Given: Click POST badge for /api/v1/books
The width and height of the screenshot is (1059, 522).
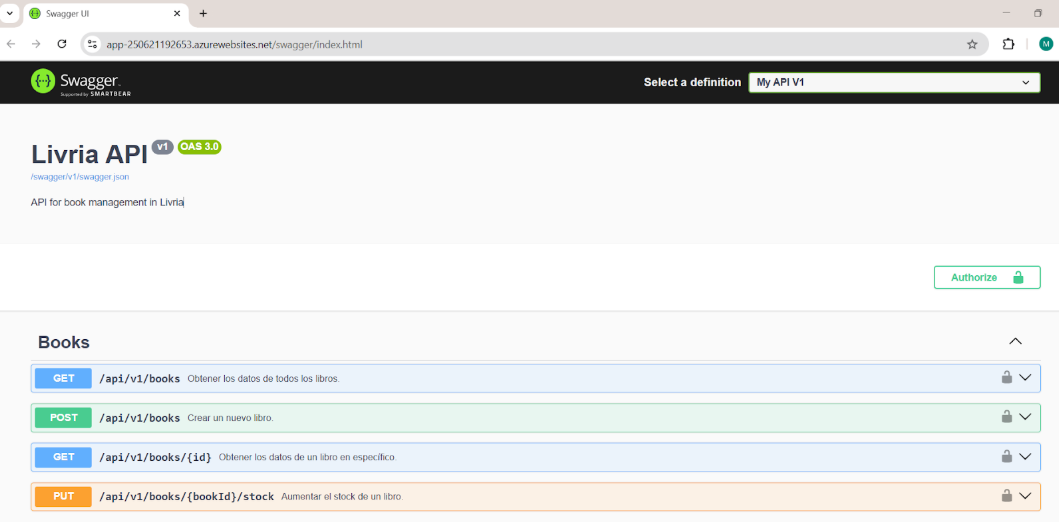Looking at the screenshot, I should (63, 417).
